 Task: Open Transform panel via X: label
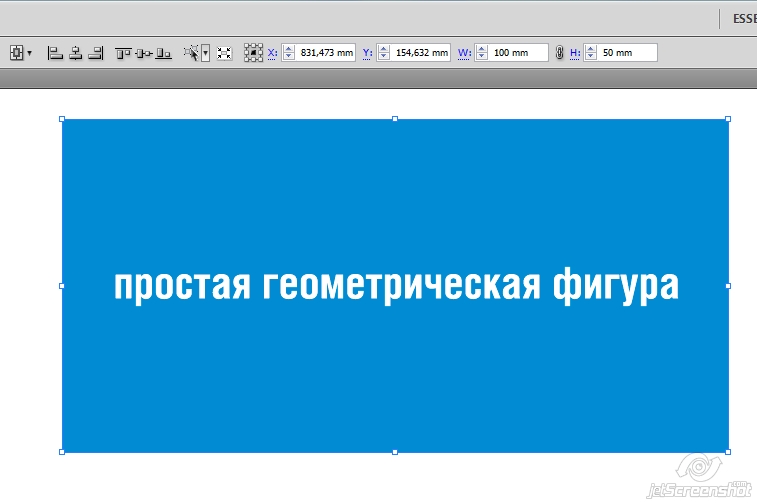272,53
